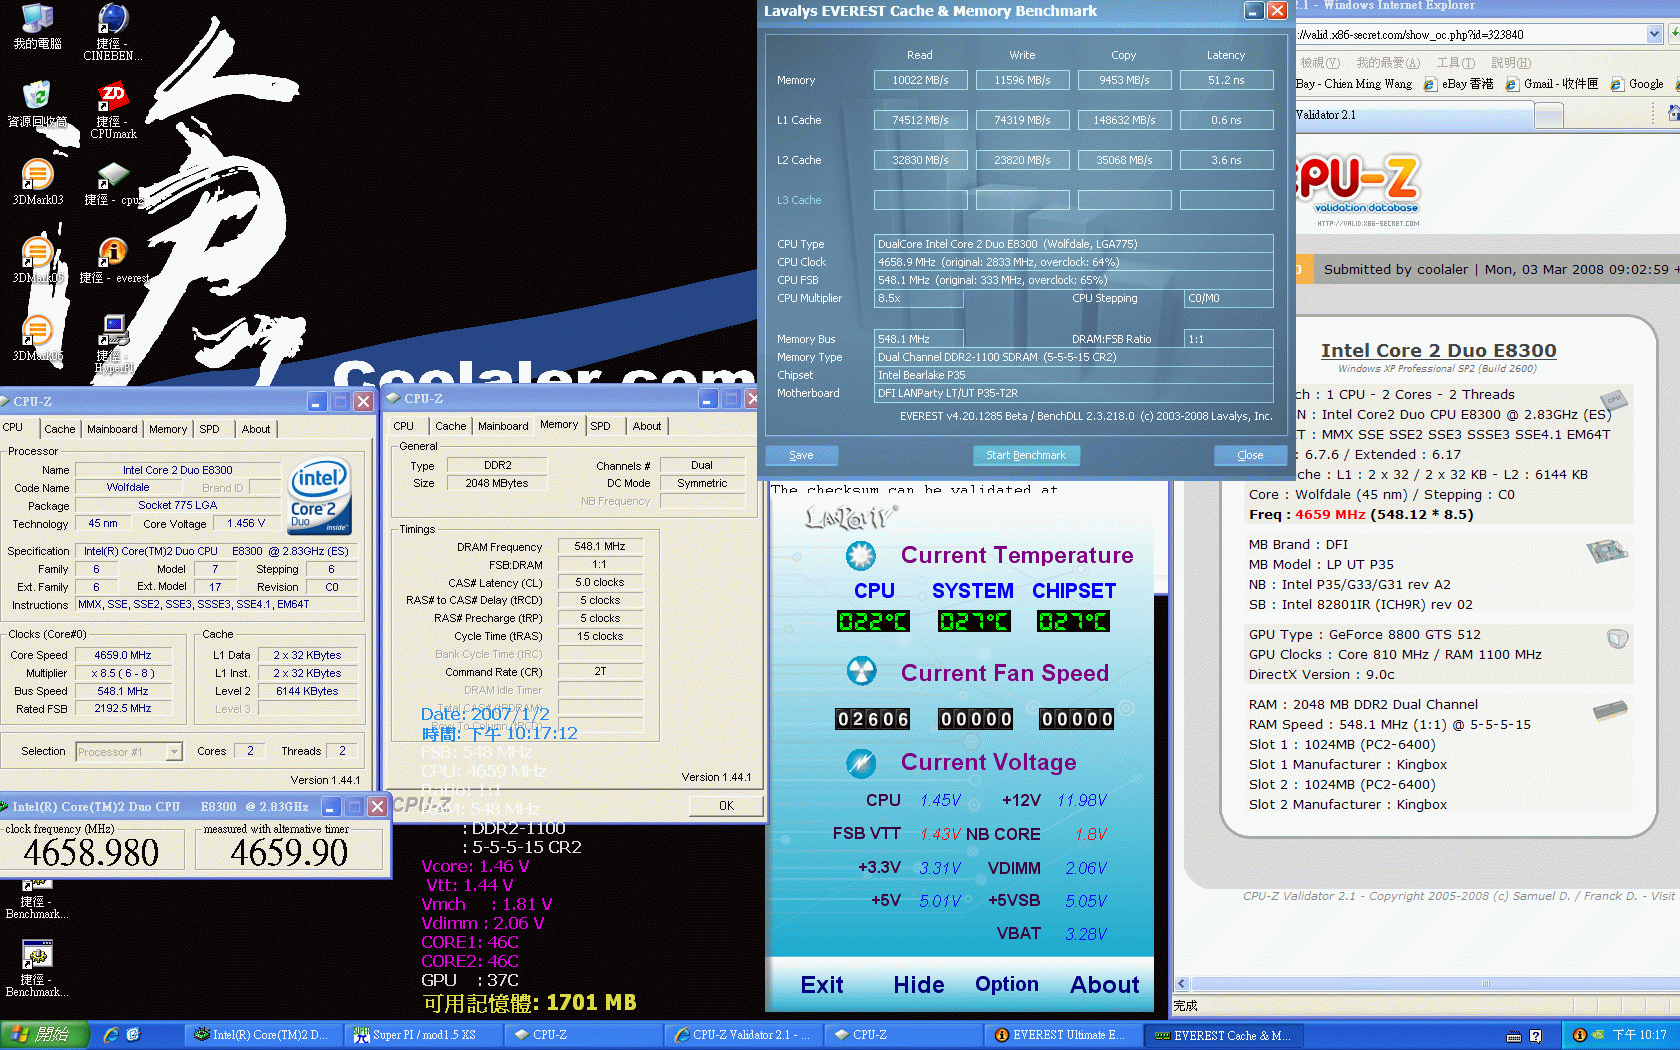
Task: Click the Save button in EVEREST benchmark
Action: pyautogui.click(x=801, y=455)
